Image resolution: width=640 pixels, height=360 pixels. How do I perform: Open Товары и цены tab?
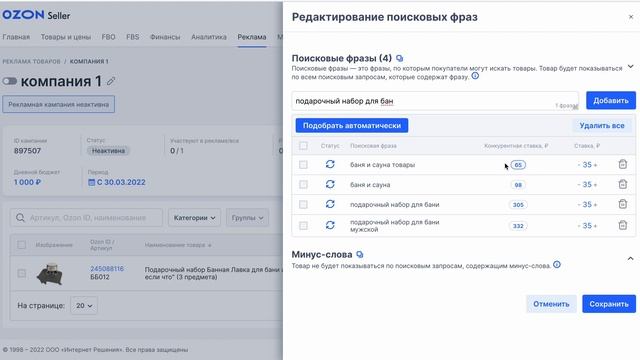coord(66,37)
